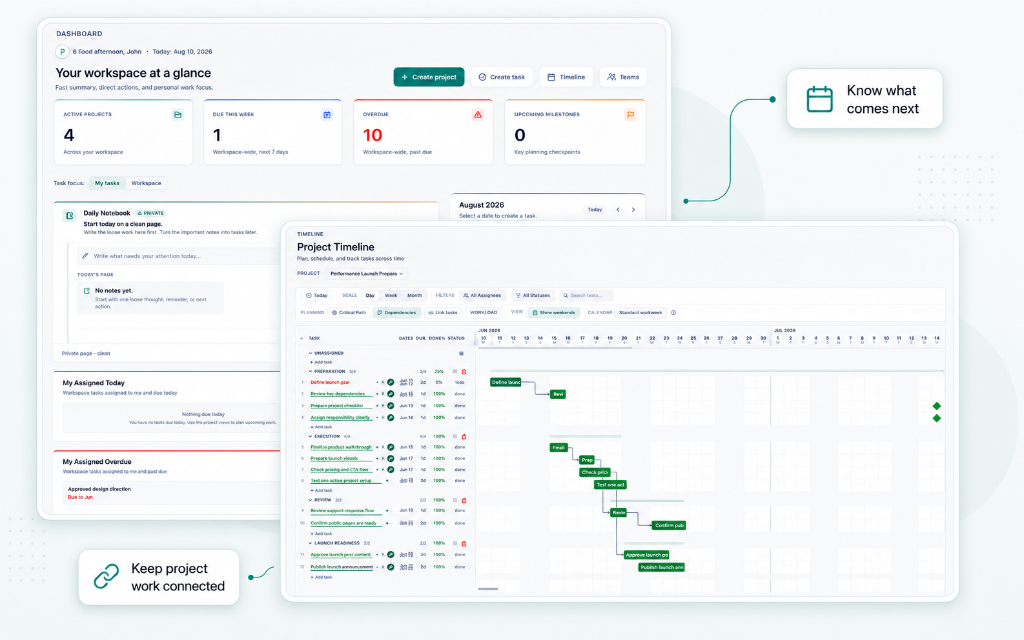
Task: Click assignee avatar on Publish launch announcement row
Action: click(x=391, y=567)
